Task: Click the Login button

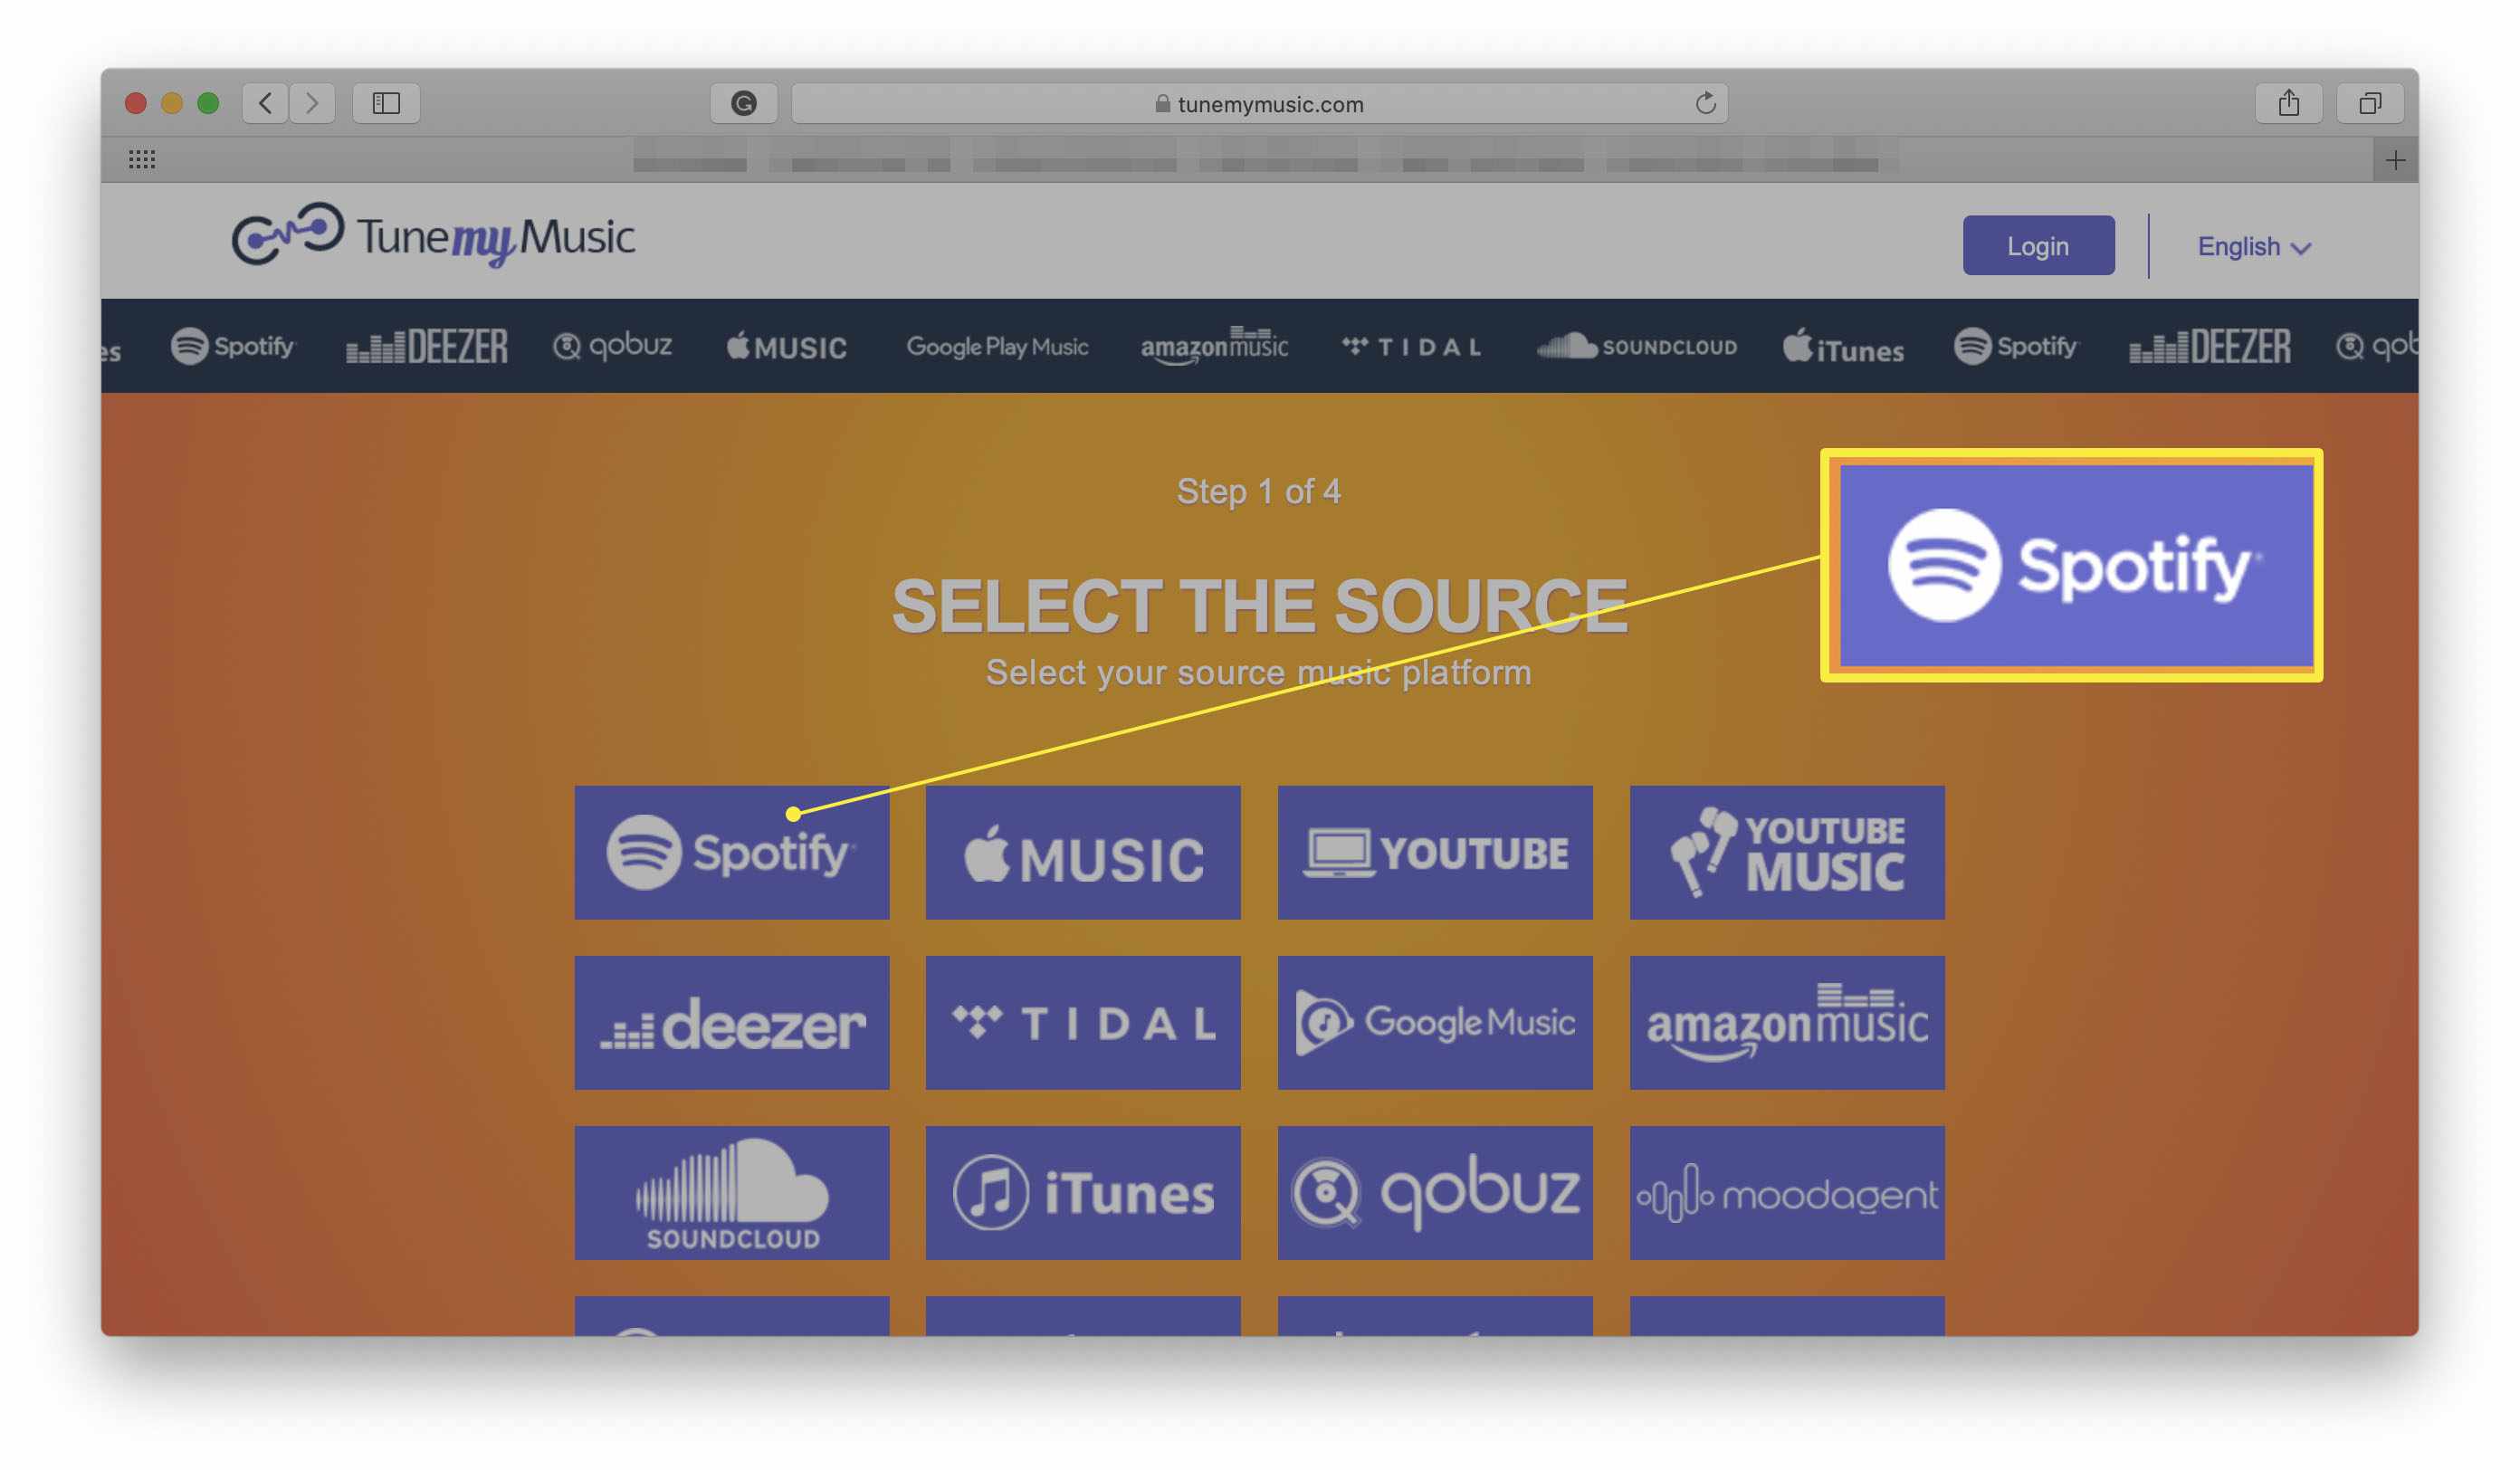Action: [2038, 245]
